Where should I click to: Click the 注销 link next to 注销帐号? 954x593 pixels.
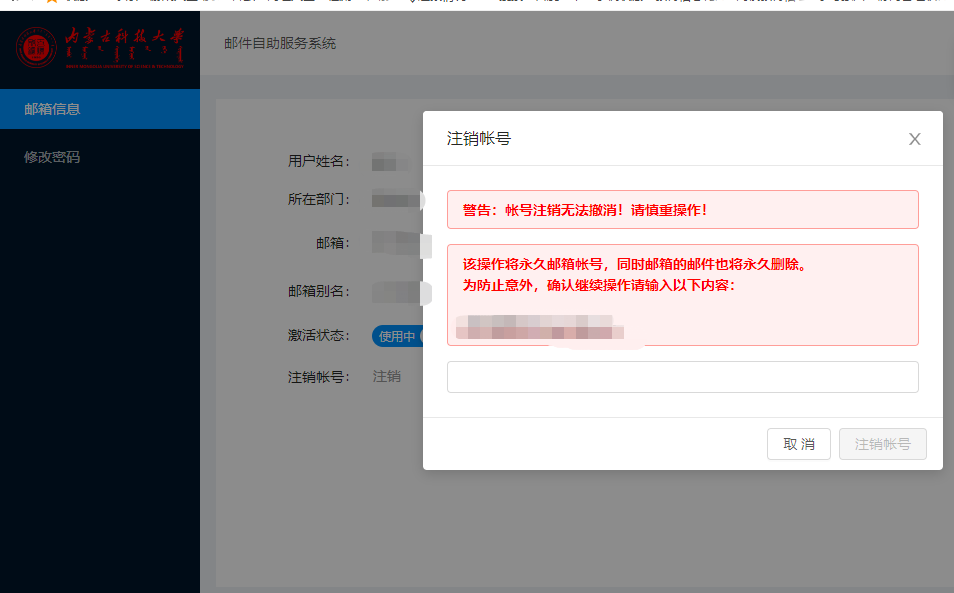pyautogui.click(x=387, y=376)
